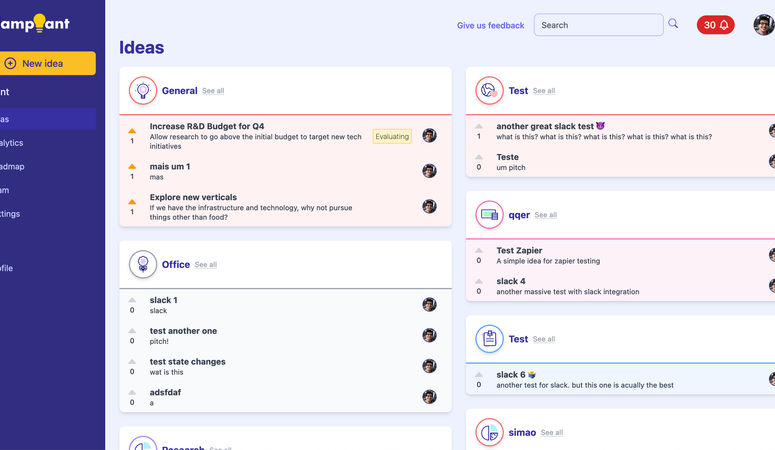Open the General category heading
This screenshot has width=775, height=450.
(179, 91)
